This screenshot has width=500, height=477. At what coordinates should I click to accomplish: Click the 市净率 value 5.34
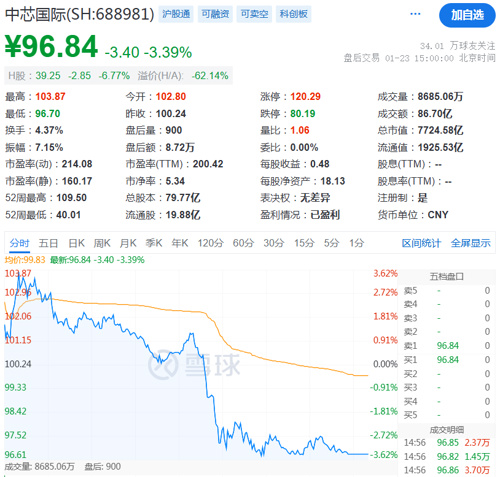click(175, 181)
